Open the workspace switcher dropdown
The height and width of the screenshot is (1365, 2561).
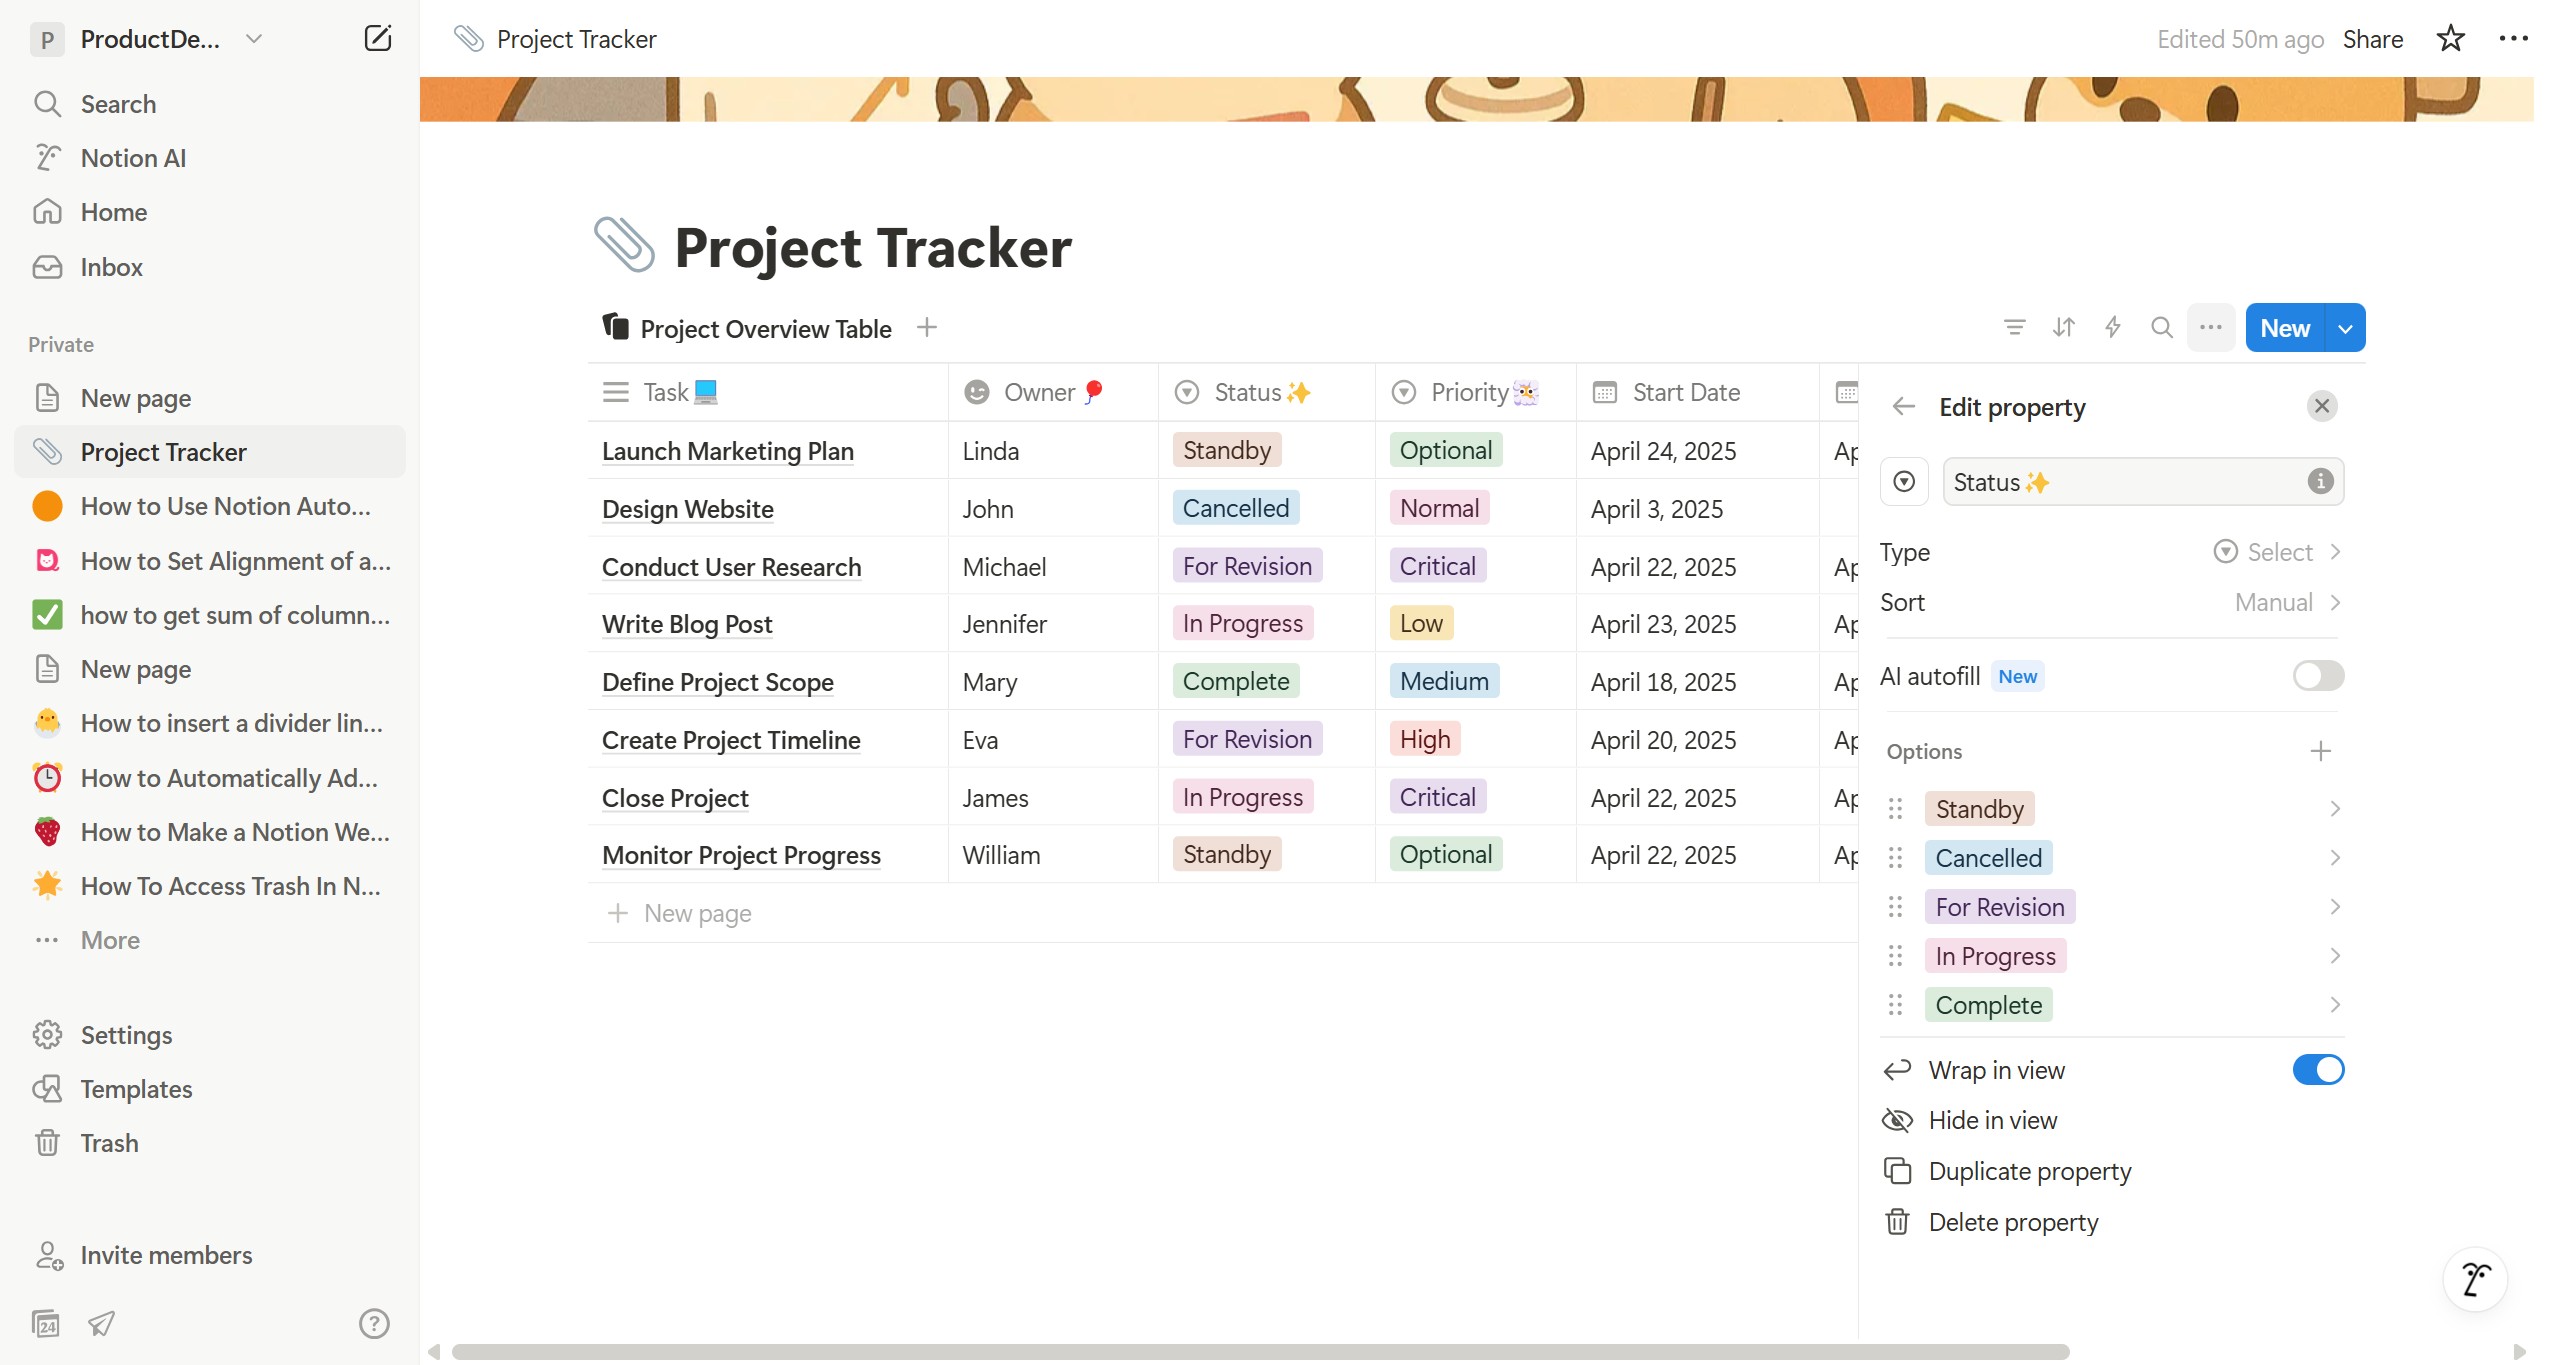click(254, 39)
